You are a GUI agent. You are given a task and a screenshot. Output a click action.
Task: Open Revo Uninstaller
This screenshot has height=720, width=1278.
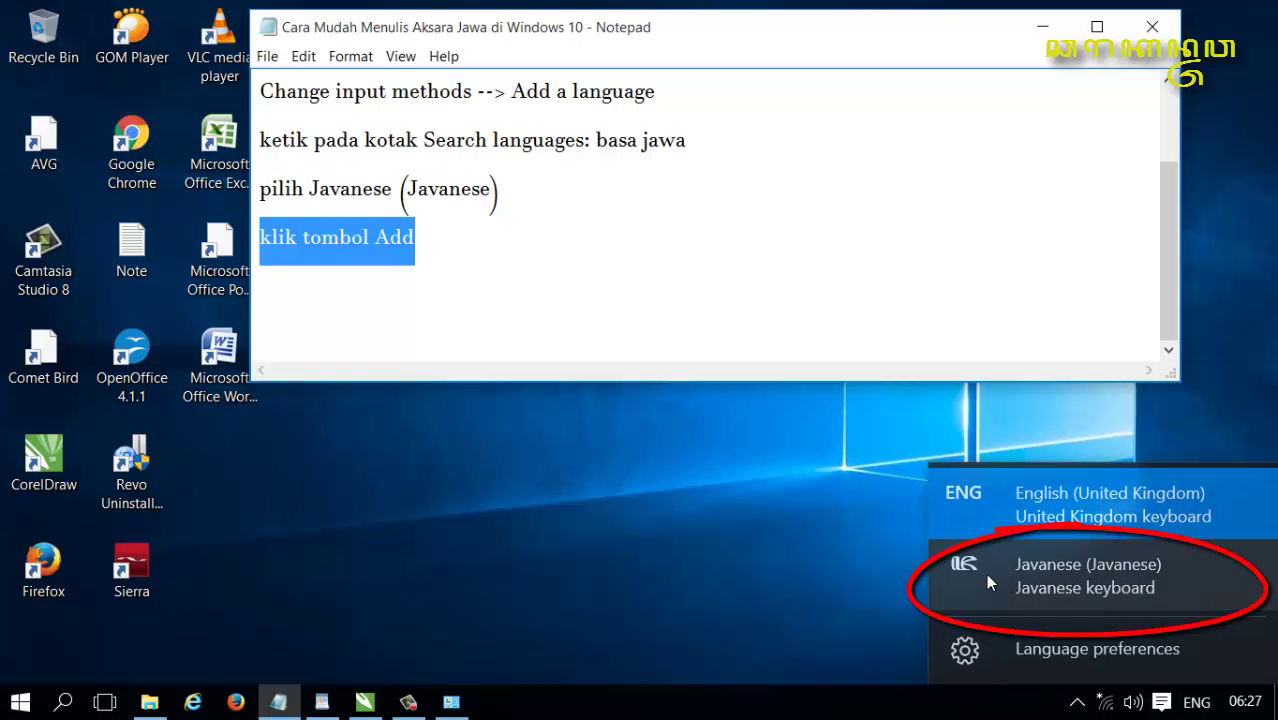point(131,454)
